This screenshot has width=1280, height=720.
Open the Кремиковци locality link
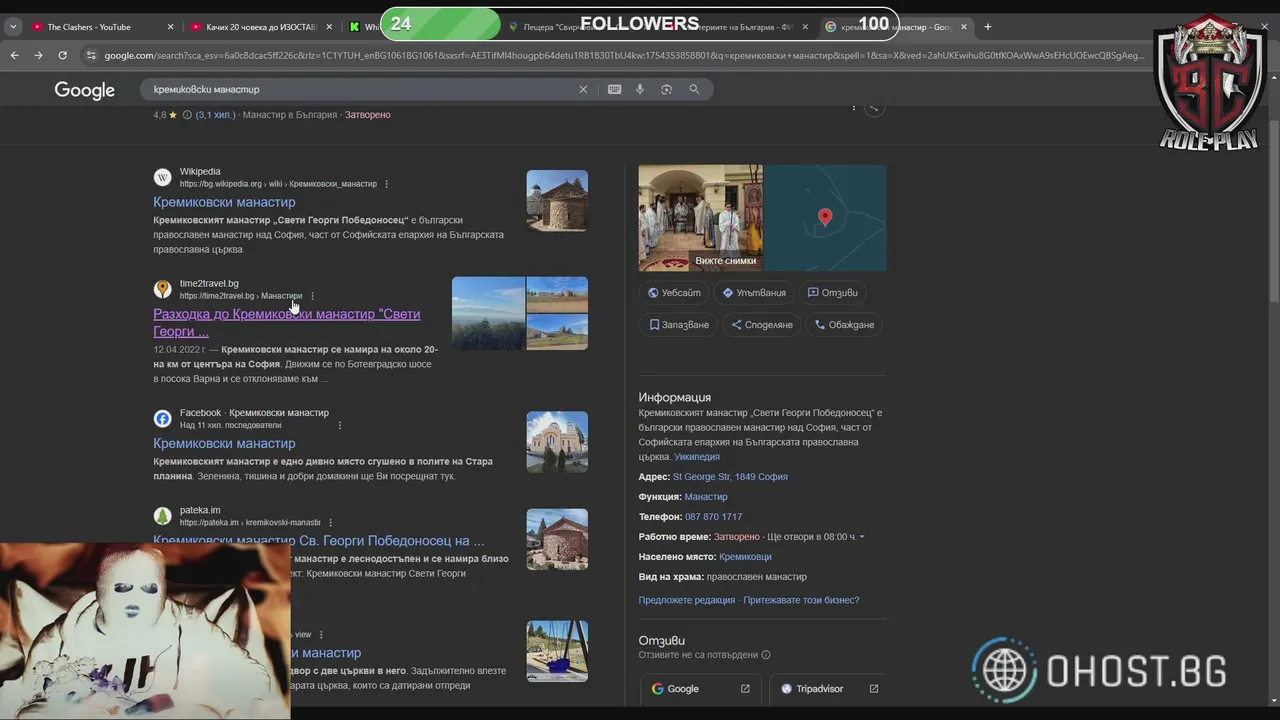click(x=745, y=557)
